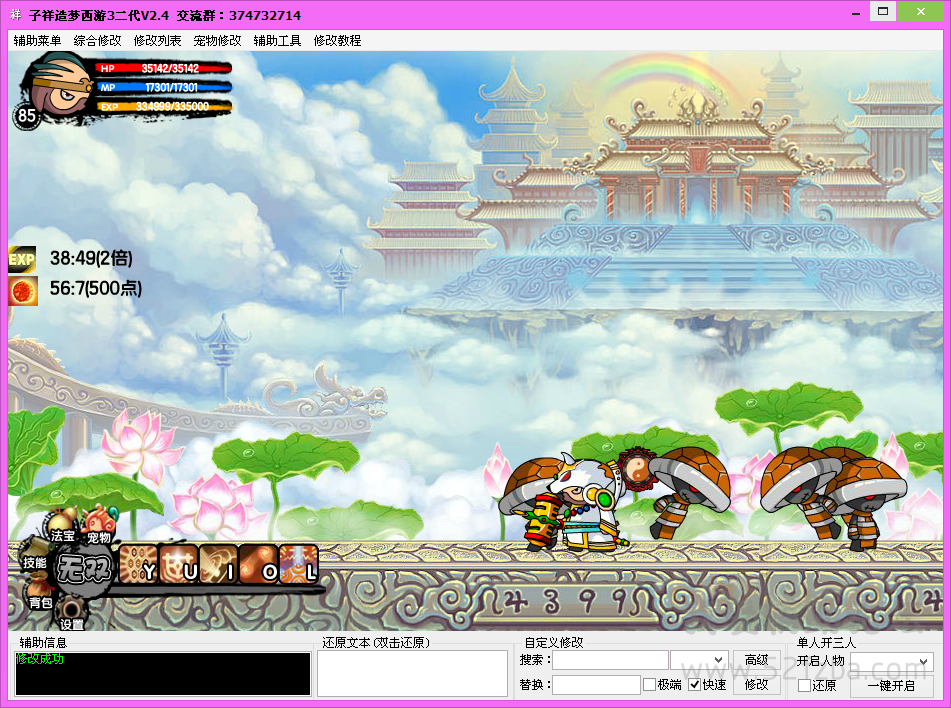
Task: Focus the 搜索 input field
Action: coord(610,659)
